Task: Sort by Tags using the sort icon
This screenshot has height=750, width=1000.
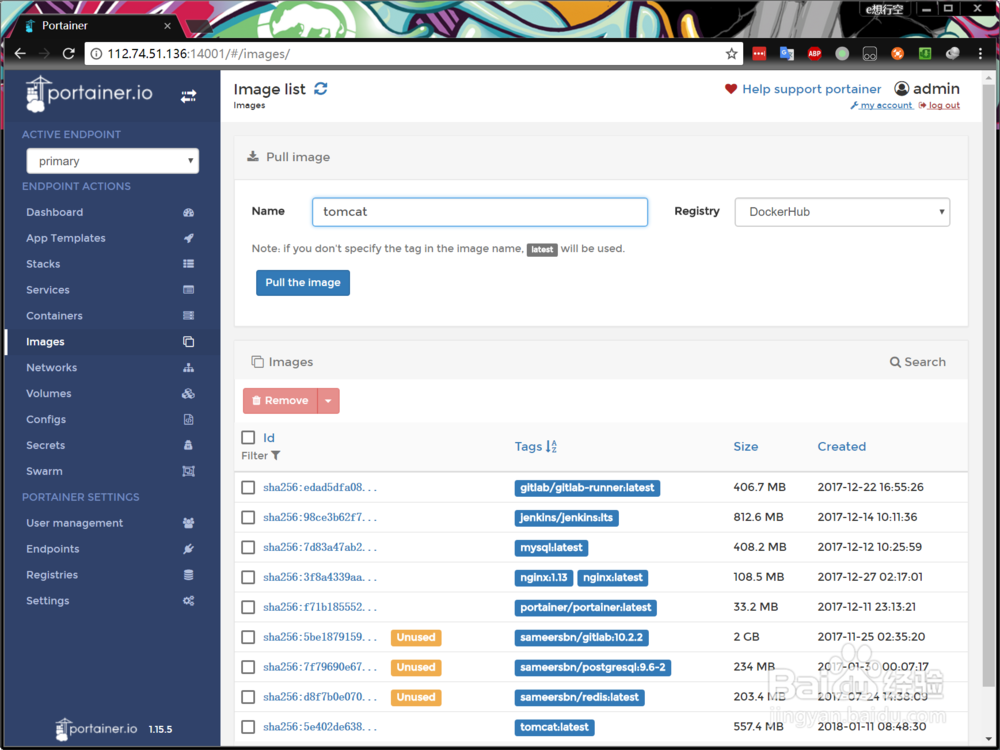Action: tap(552, 446)
